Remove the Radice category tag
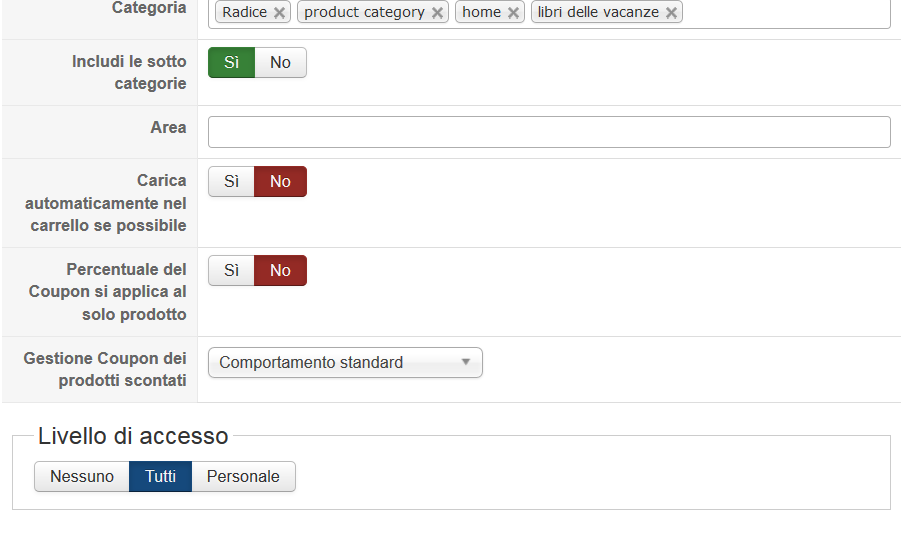911x536 pixels. pos(279,13)
